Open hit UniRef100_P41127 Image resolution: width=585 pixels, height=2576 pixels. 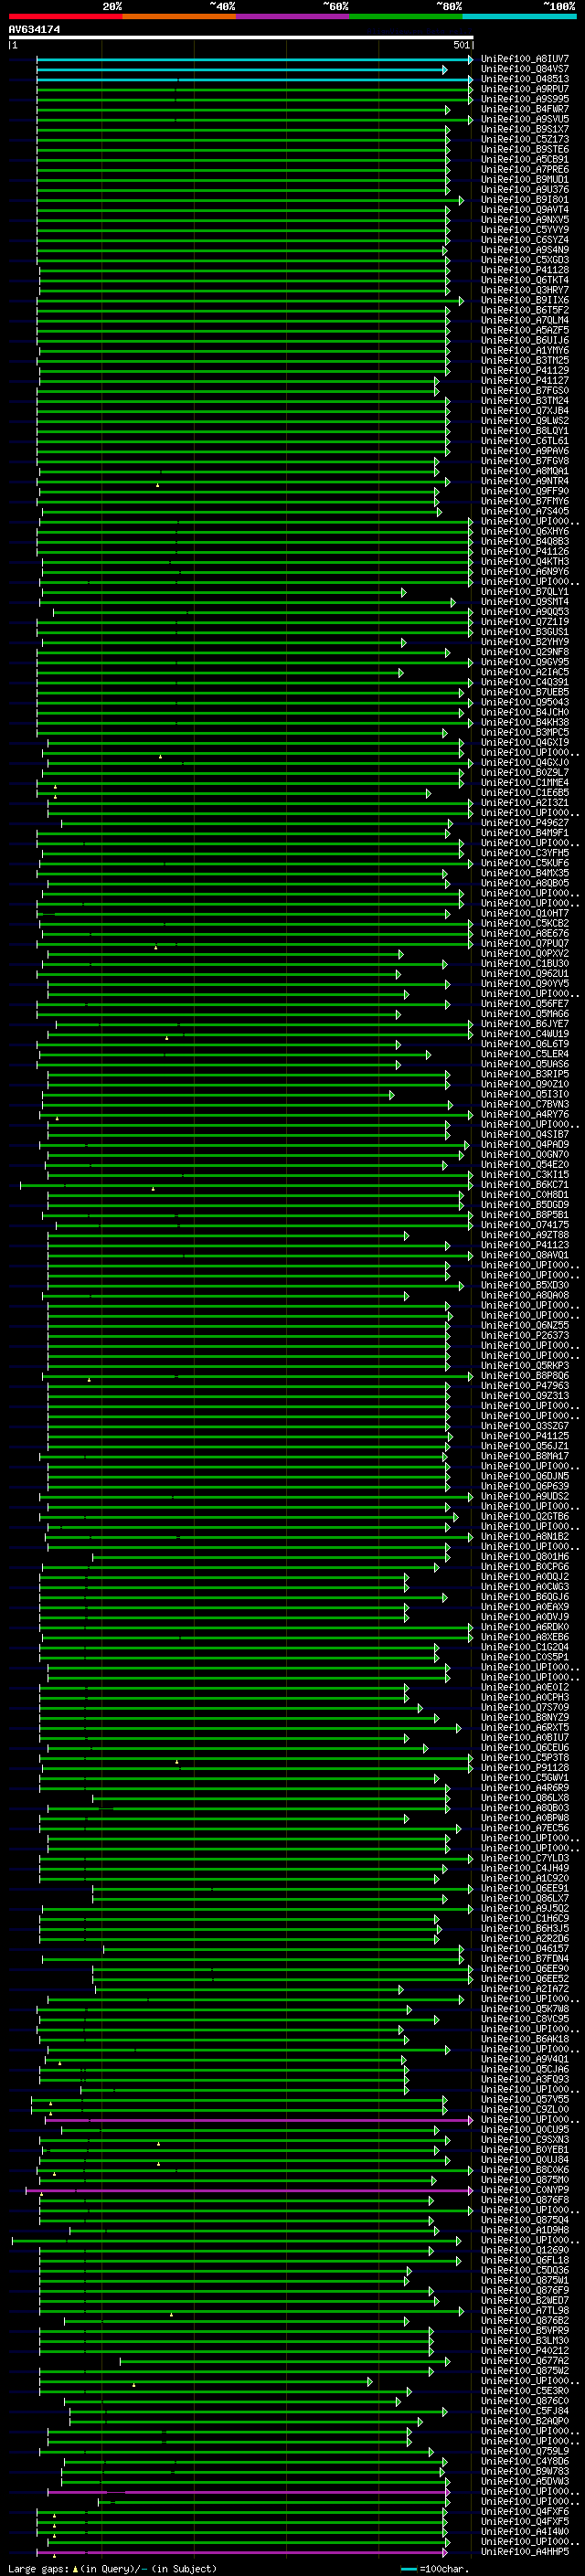click(524, 380)
